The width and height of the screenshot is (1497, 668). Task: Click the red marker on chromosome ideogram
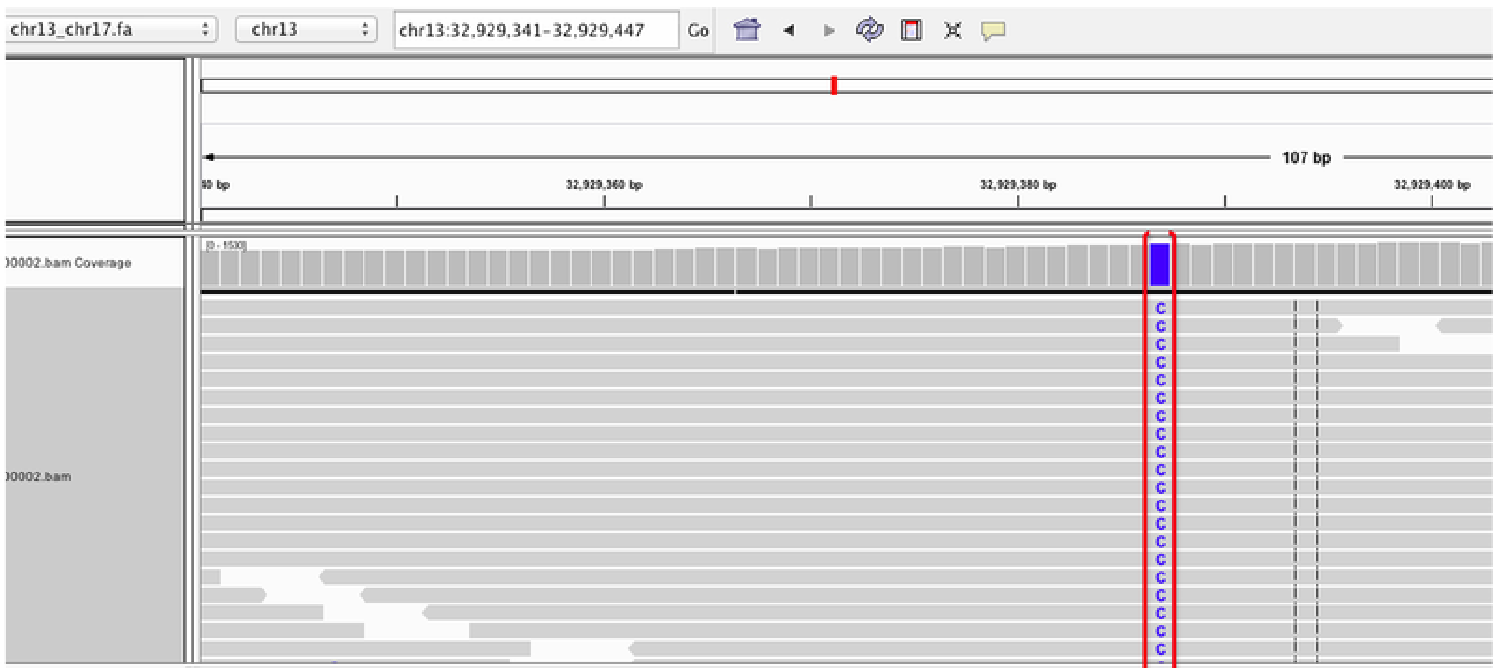pyautogui.click(x=834, y=86)
